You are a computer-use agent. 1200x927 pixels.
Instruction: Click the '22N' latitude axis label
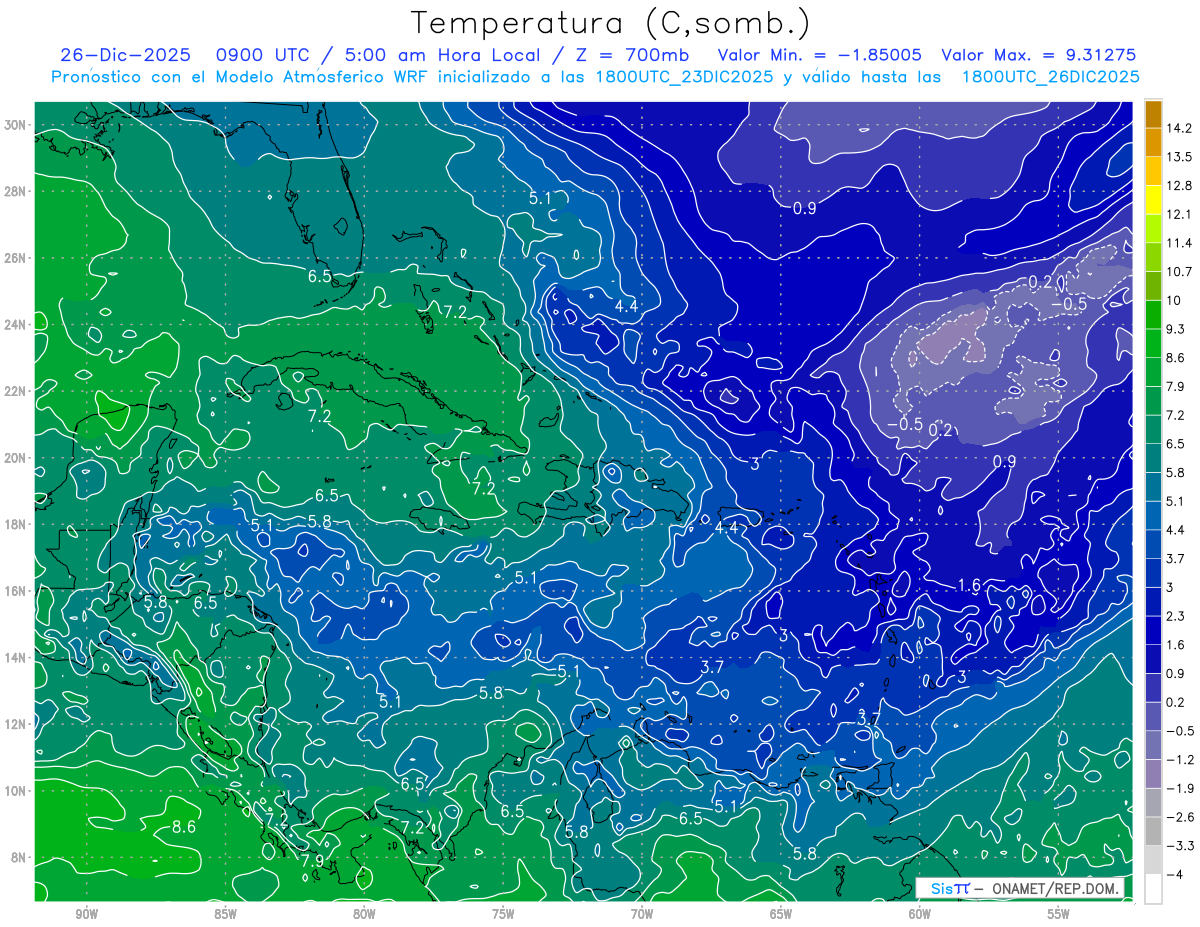click(16, 391)
